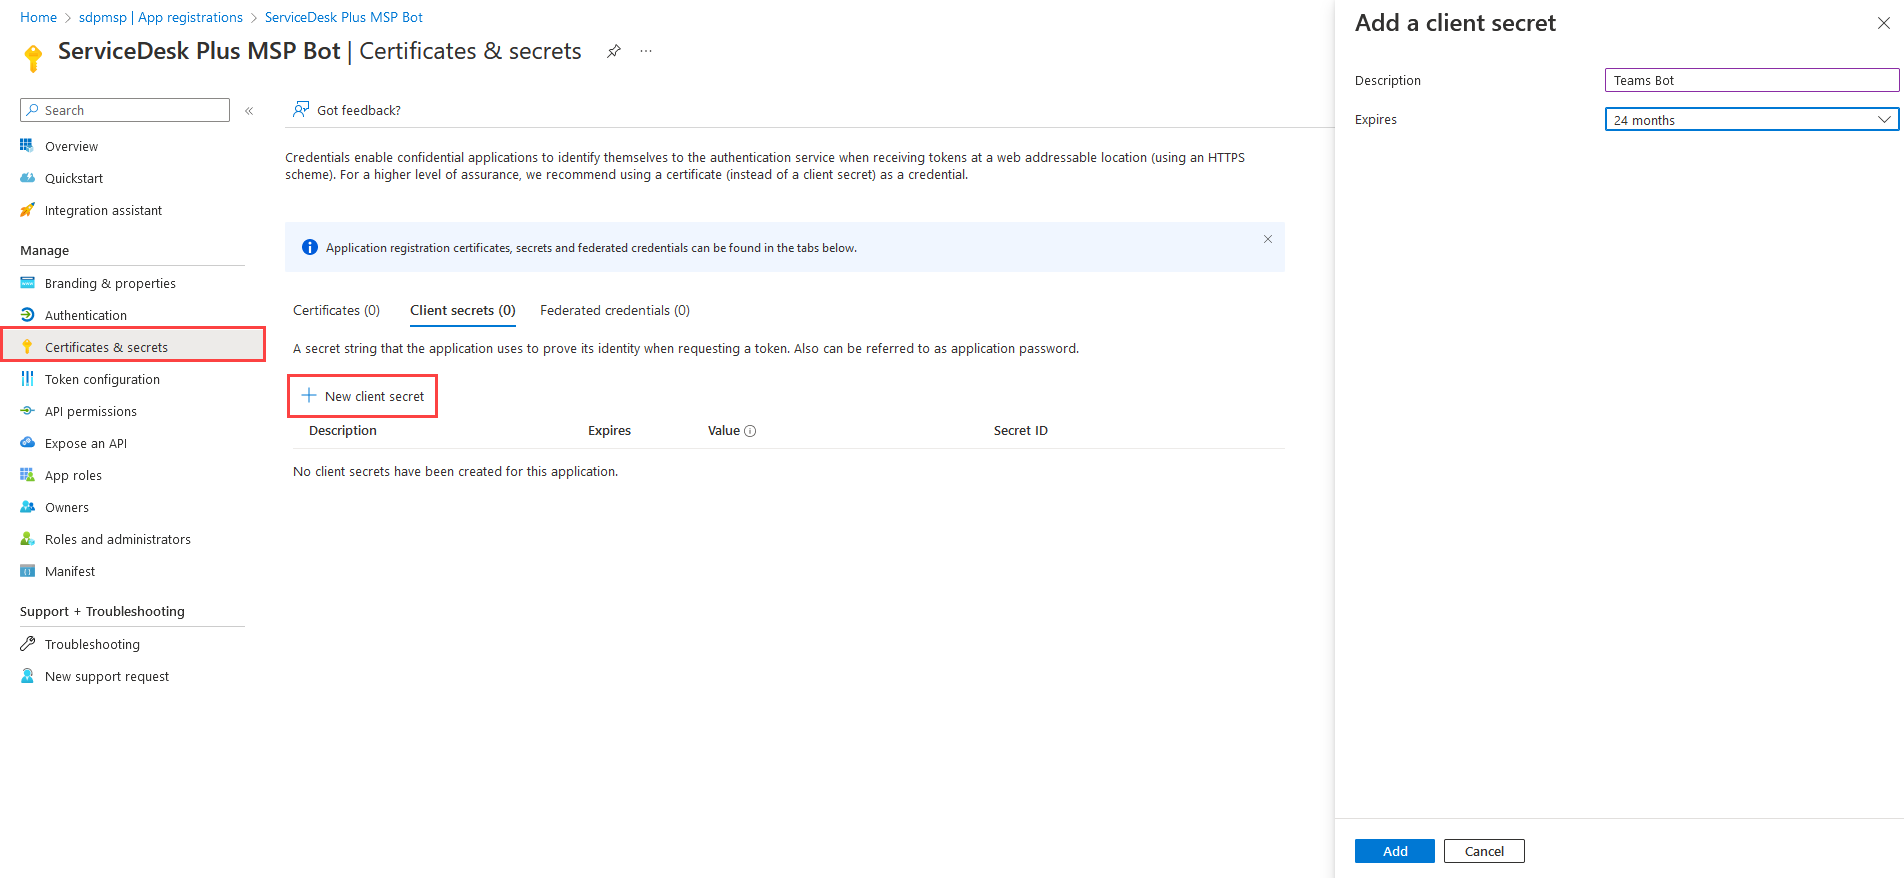Open the Expose an API cloud icon

tap(27, 443)
